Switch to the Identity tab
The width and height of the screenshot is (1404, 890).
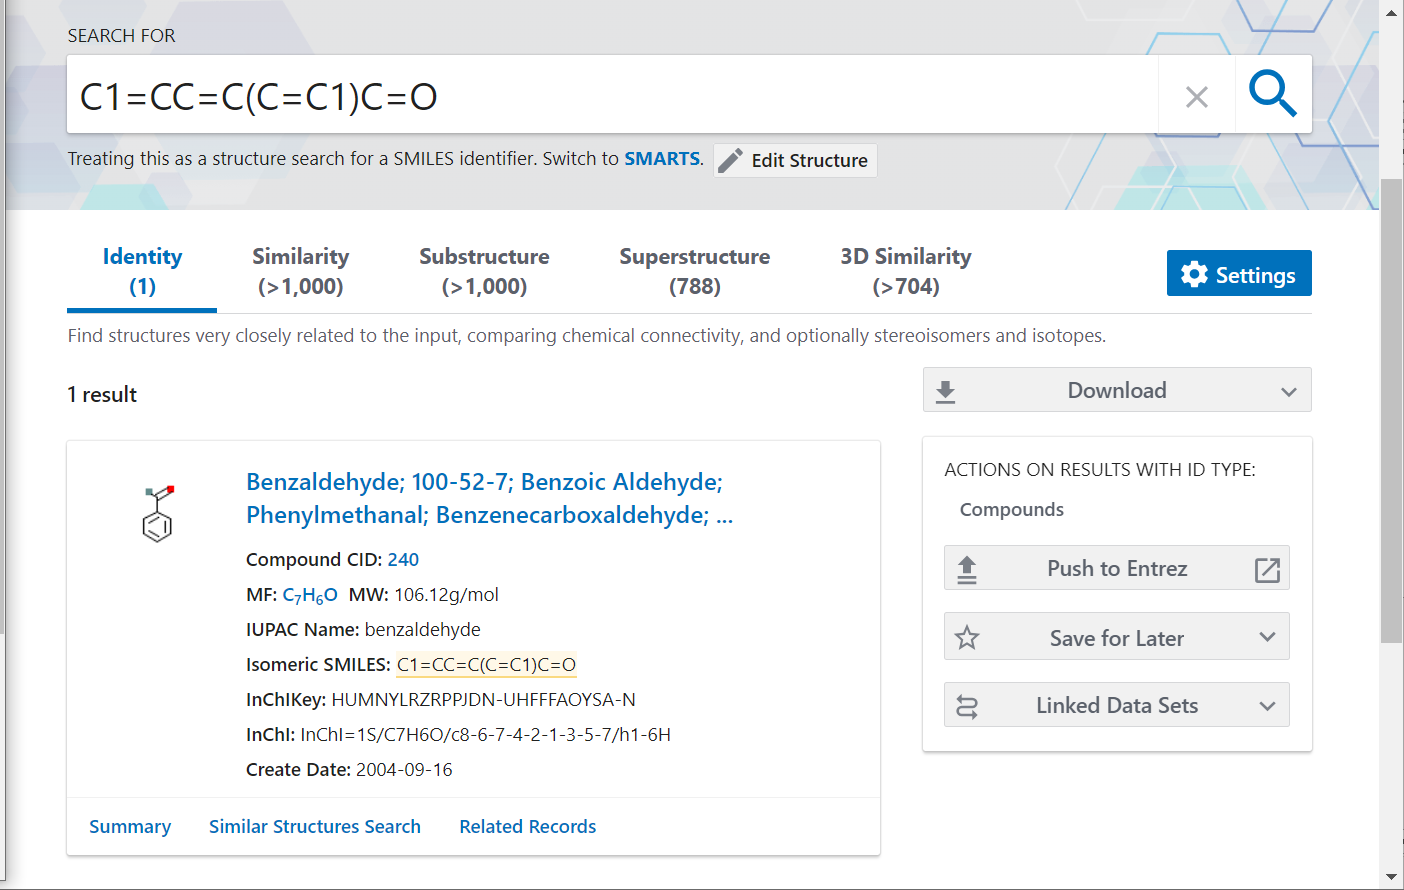(x=142, y=271)
